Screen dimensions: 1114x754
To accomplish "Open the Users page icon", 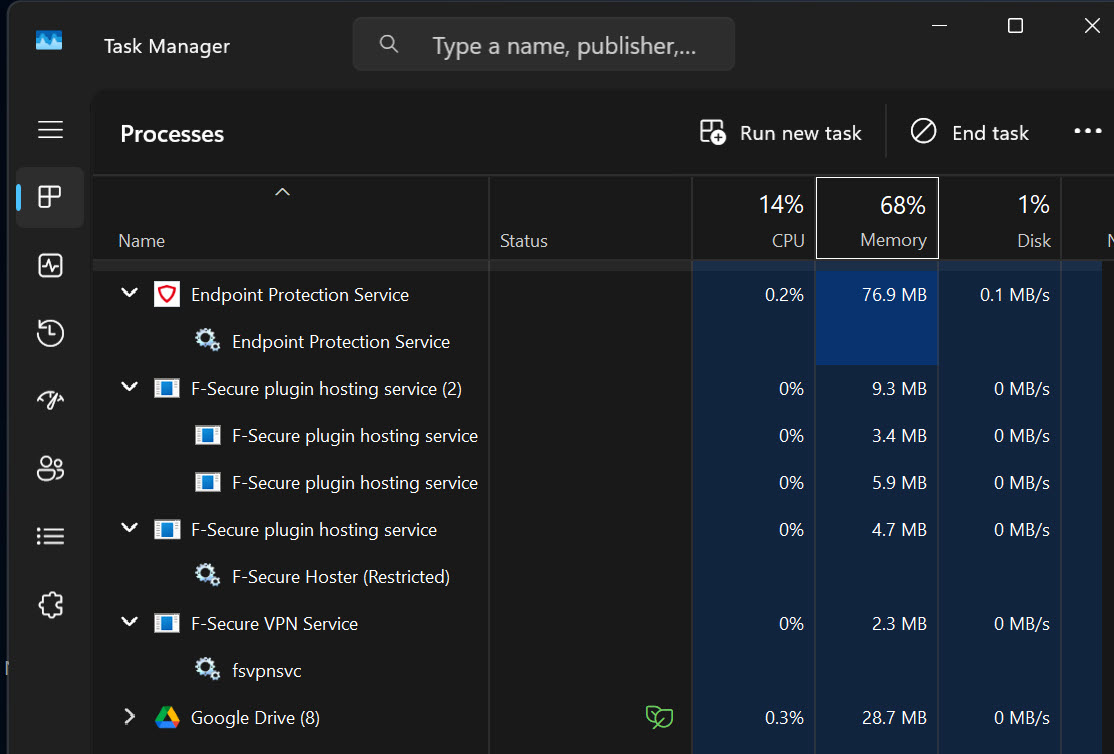I will click(x=50, y=468).
